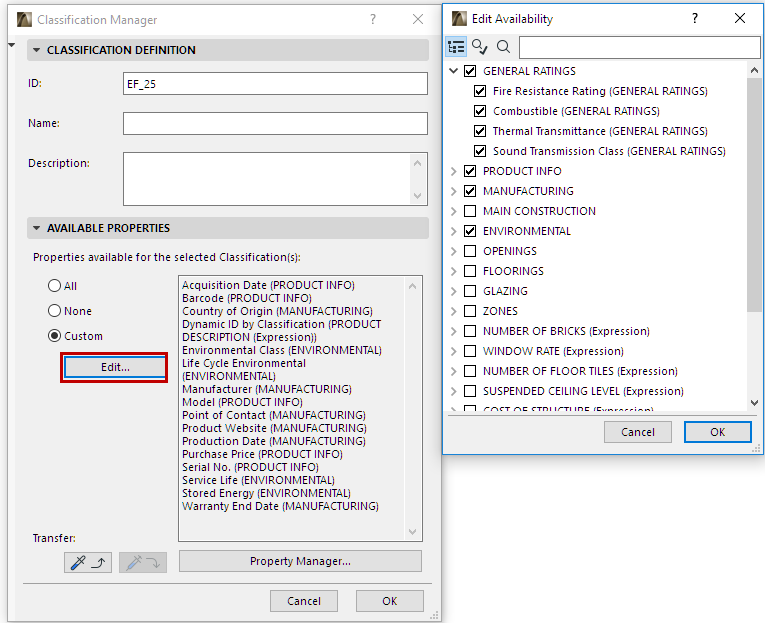The image size is (765, 623).
Task: Check the GLAZING checkbox
Action: tap(470, 291)
